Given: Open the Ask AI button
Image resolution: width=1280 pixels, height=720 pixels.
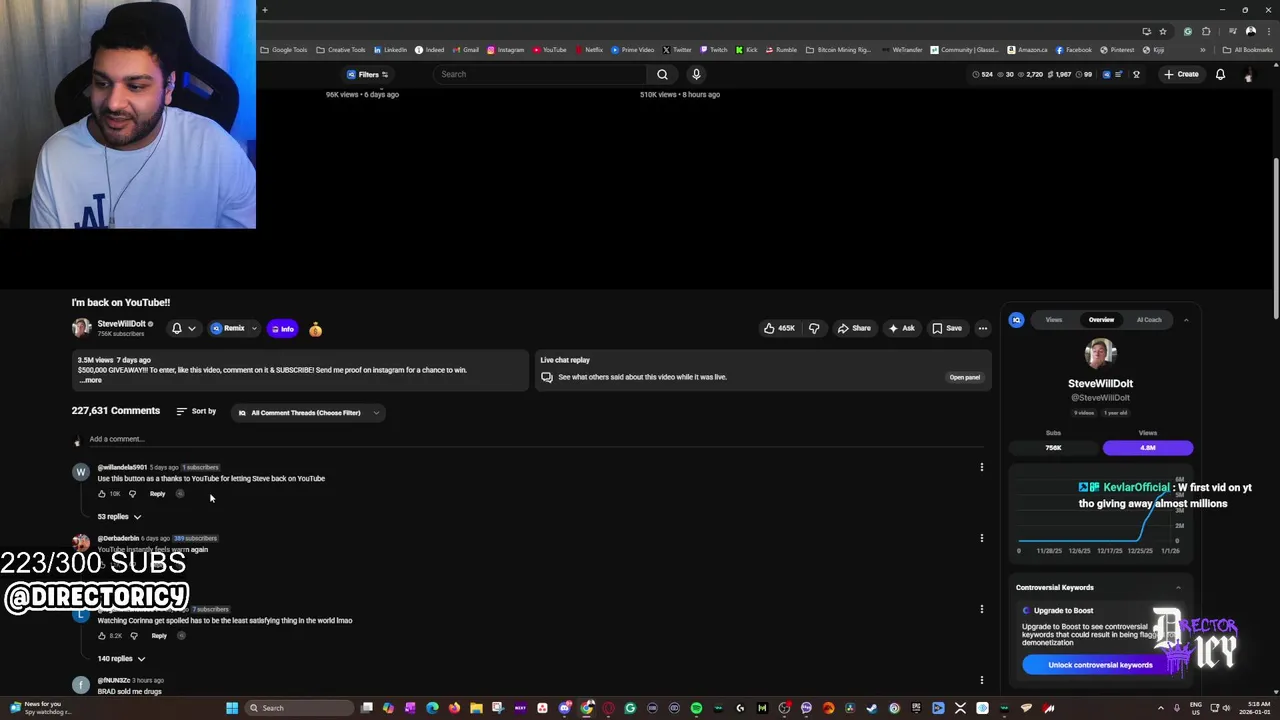Looking at the screenshot, I should 901,328.
